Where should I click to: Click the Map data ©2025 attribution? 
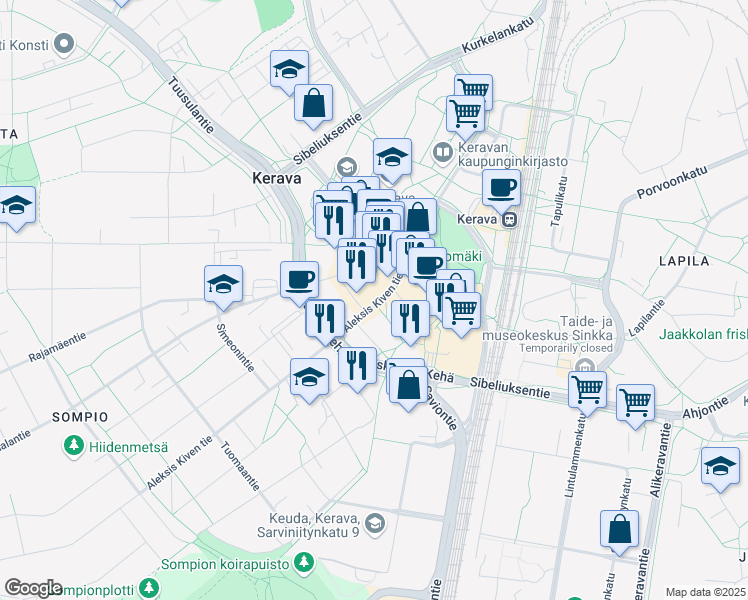click(x=706, y=592)
